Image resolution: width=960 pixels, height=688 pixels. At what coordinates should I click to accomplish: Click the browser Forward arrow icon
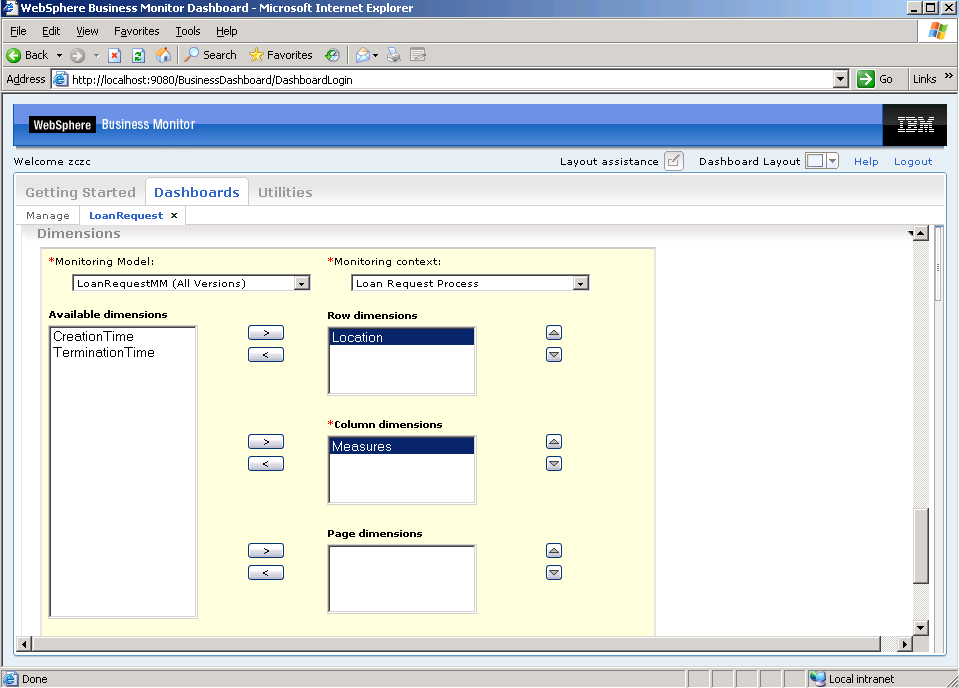pyautogui.click(x=77, y=55)
